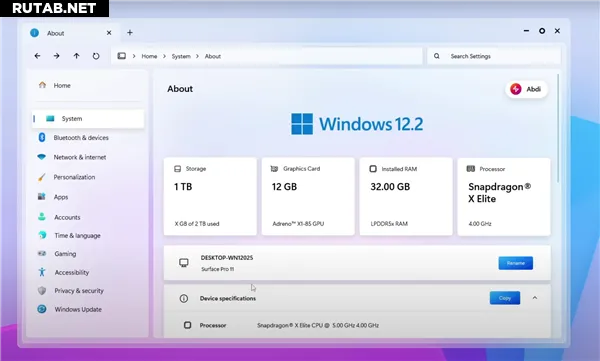Click Adreno X1-85 GPU text
This screenshot has height=361, width=600.
tap(298, 224)
